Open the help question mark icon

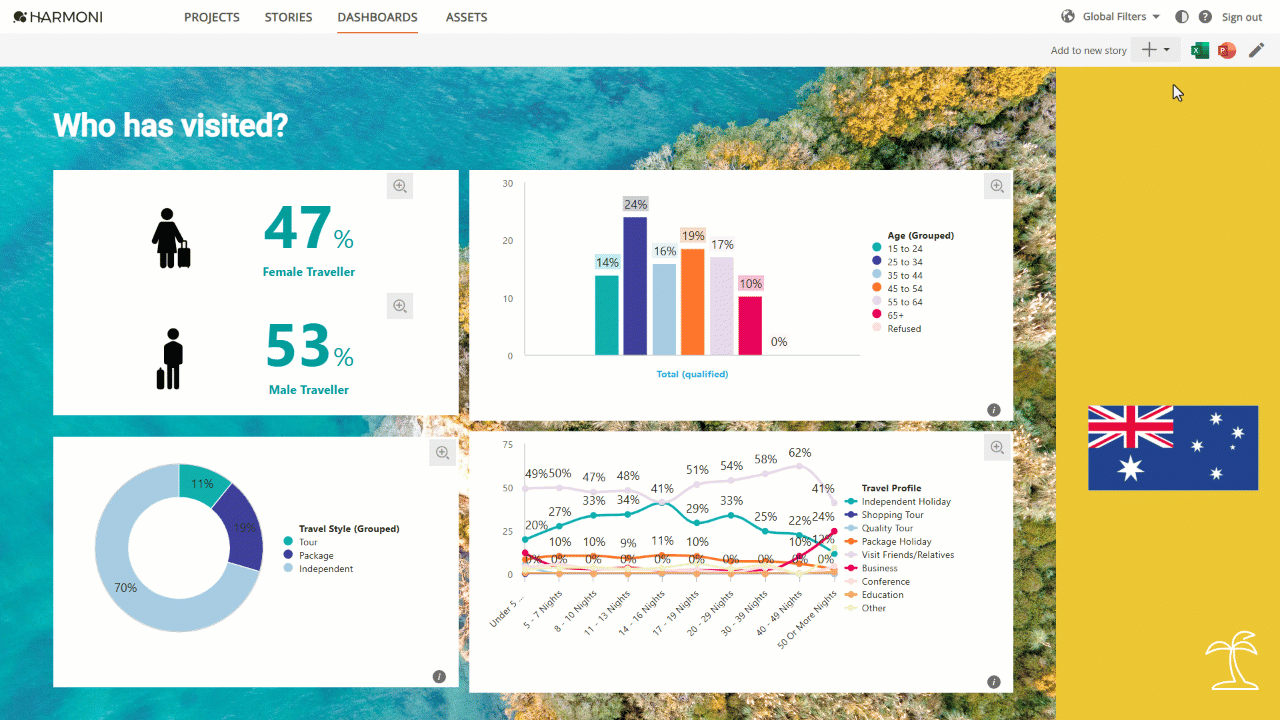tap(1205, 17)
